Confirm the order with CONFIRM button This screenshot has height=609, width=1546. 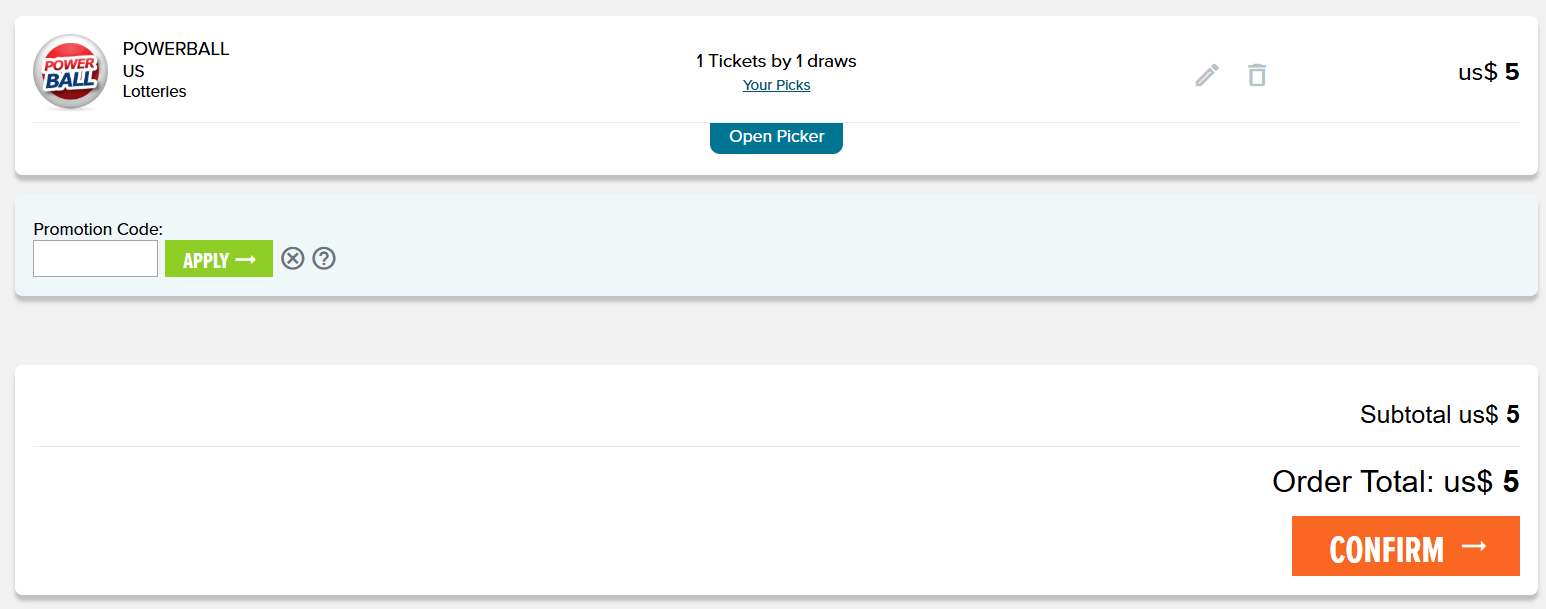1406,546
